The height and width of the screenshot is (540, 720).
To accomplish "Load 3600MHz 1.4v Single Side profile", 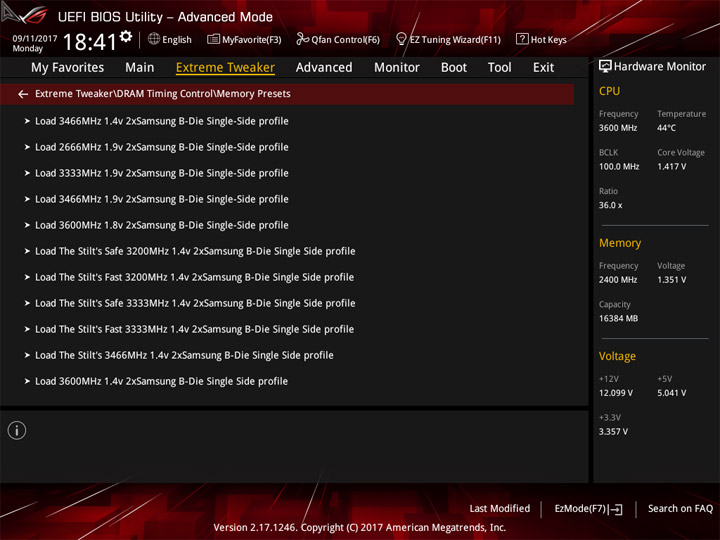I will click(x=161, y=382).
